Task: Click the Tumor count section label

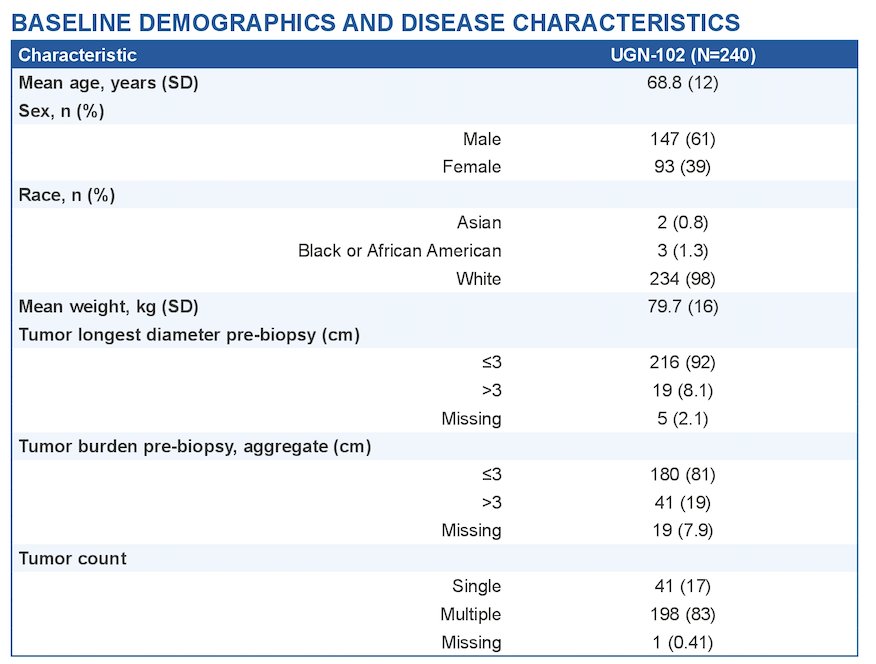Action: [x=73, y=558]
